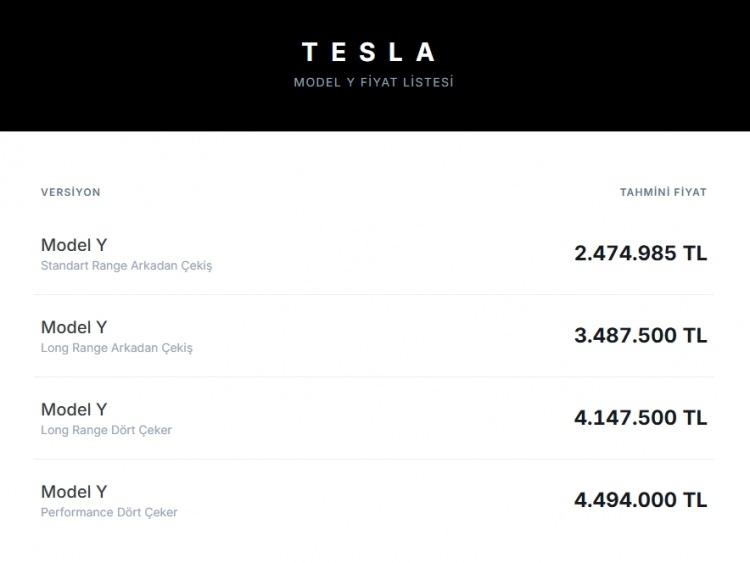The width and height of the screenshot is (750, 563).
Task: Click divider line below Standart Range row
Action: tap(374, 295)
